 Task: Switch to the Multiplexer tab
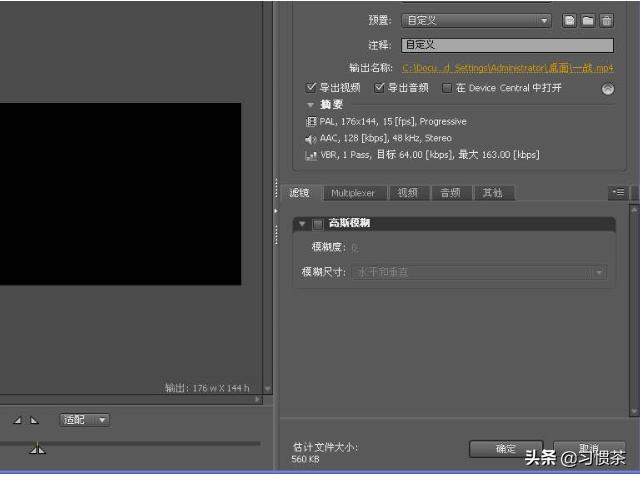pos(353,193)
